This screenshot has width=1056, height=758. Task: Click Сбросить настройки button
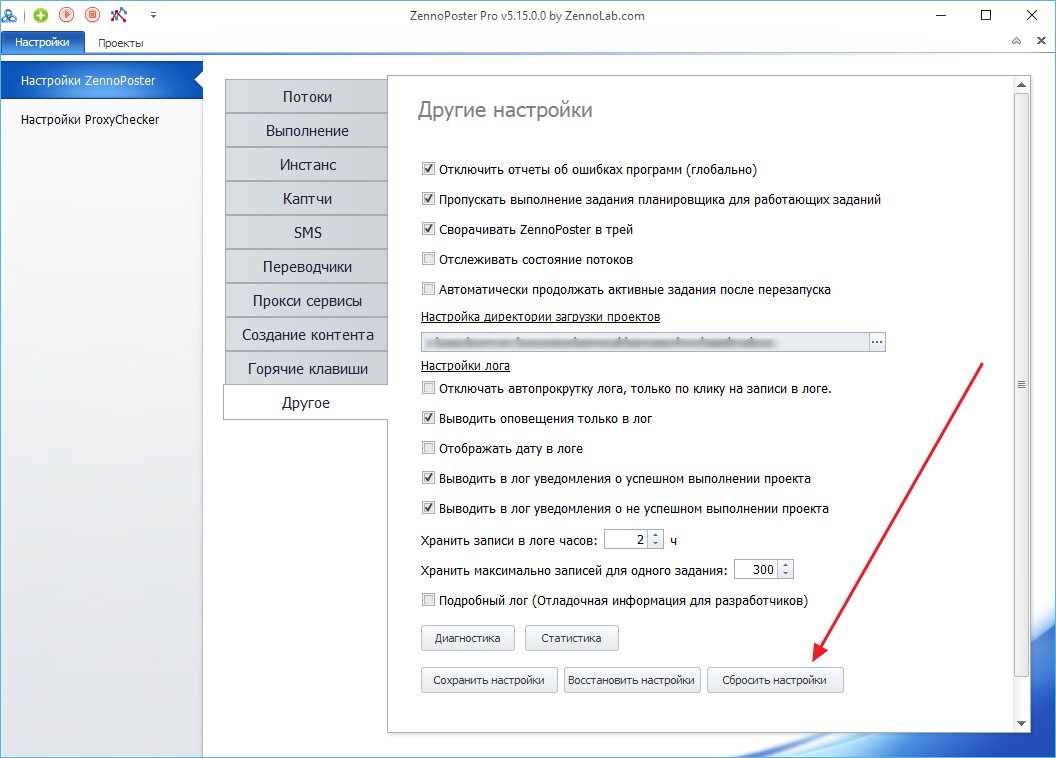pos(774,680)
